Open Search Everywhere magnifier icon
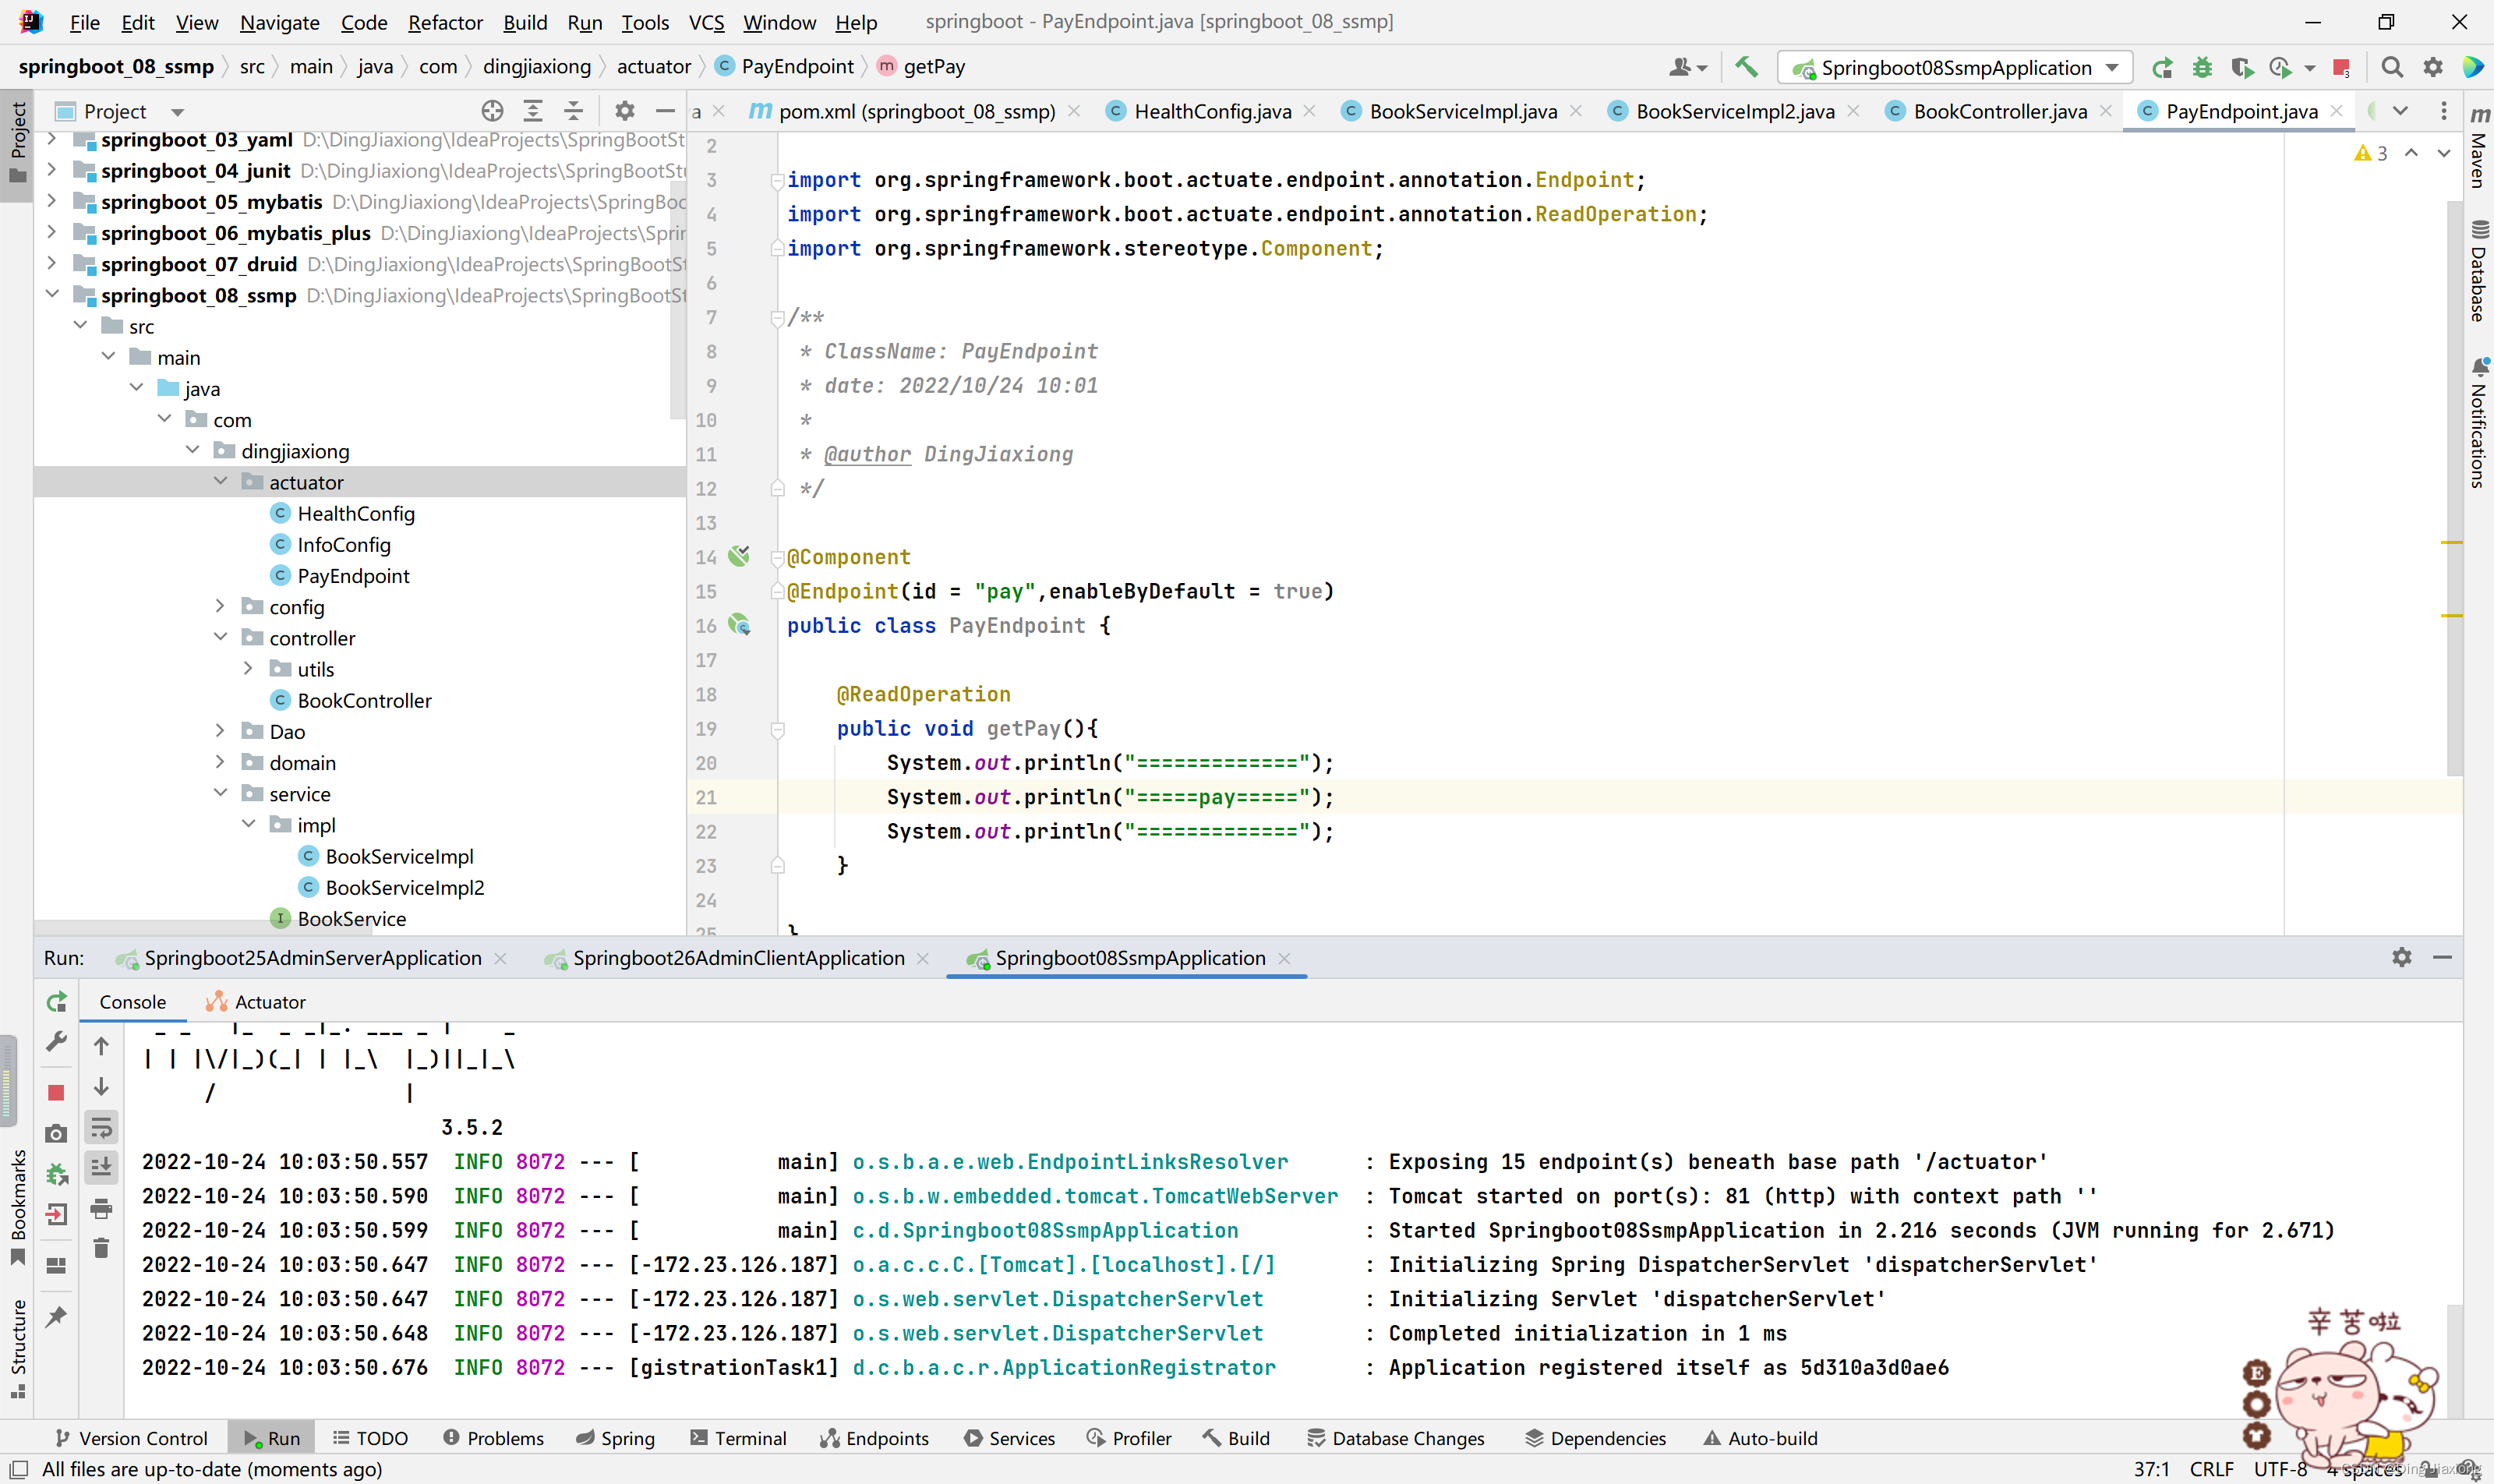 tap(2392, 67)
